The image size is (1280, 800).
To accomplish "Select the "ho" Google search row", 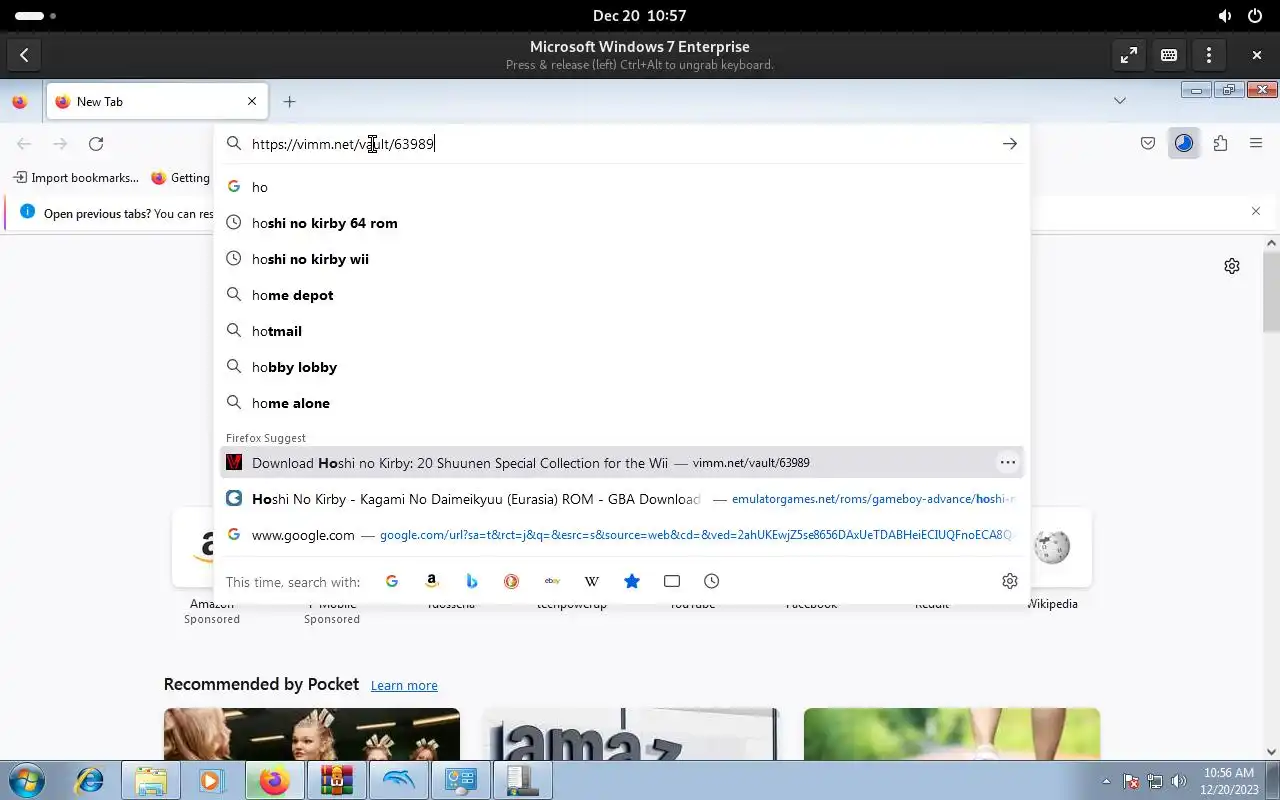I will point(622,187).
